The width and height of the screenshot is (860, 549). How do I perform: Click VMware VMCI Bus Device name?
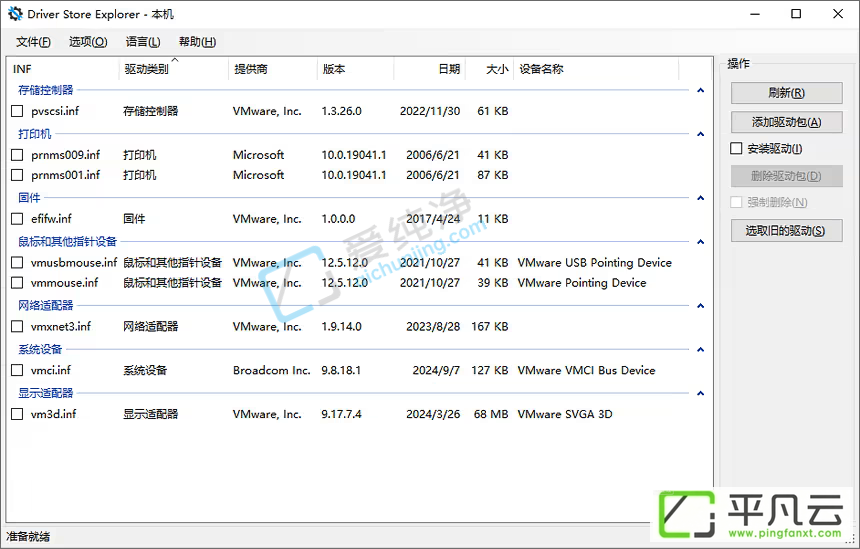pos(586,370)
